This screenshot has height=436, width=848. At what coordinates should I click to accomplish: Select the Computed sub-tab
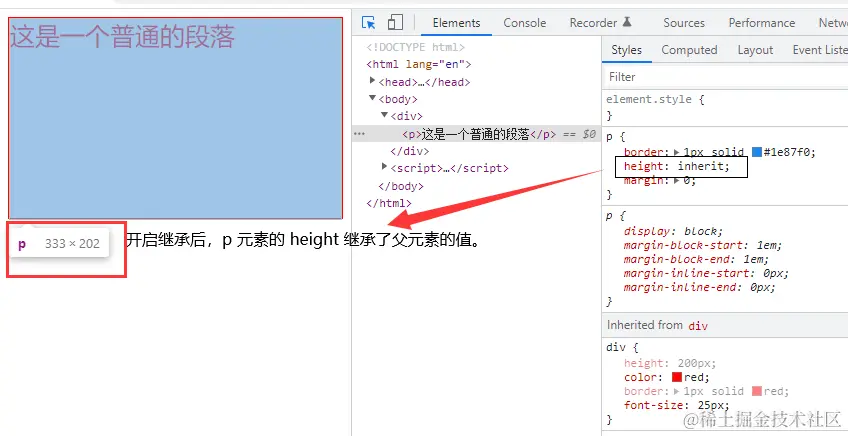pyautogui.click(x=689, y=50)
